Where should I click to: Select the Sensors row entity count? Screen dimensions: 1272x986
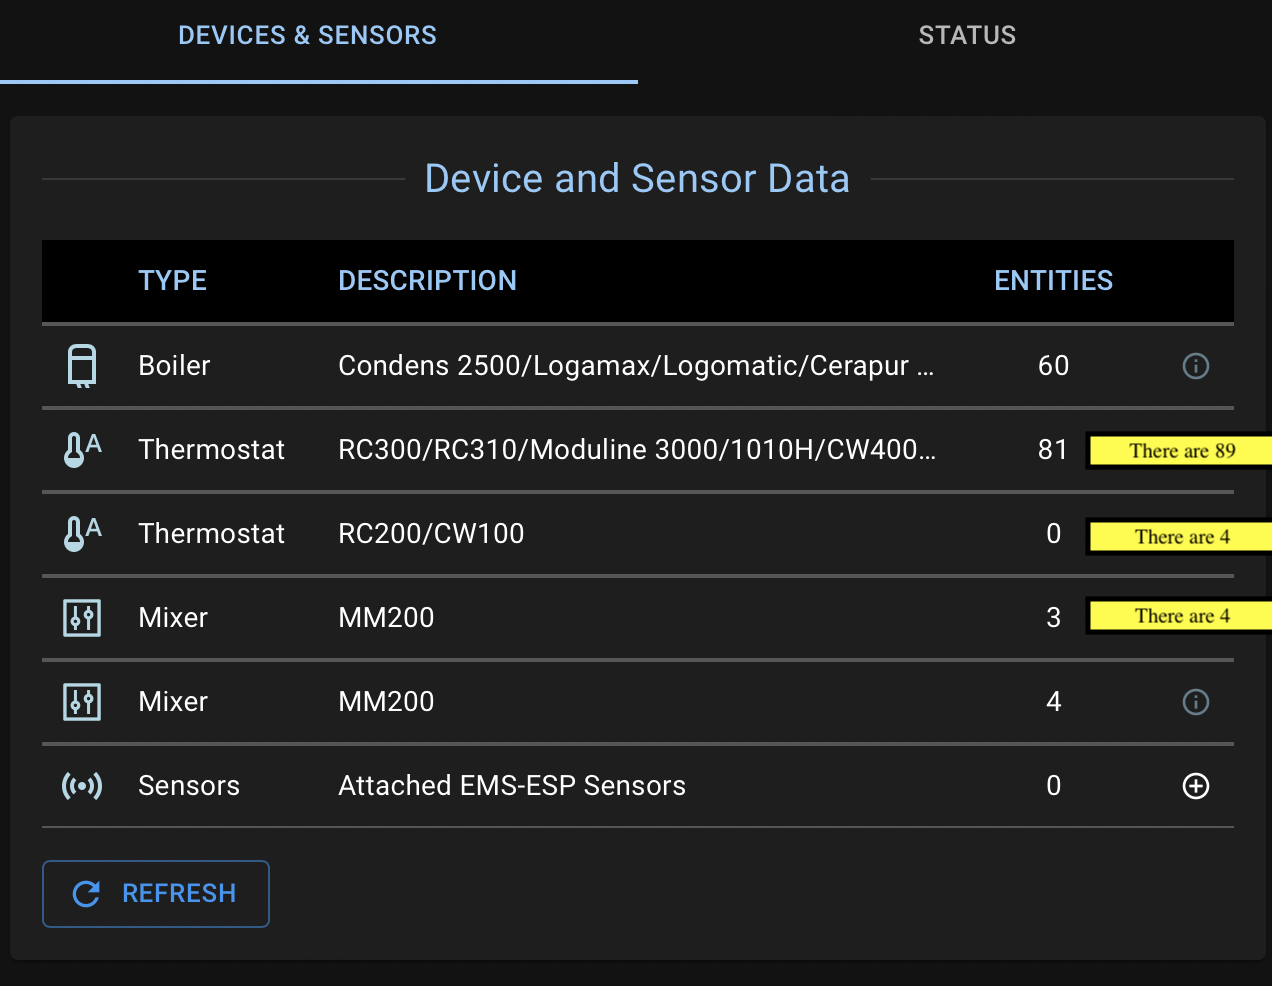click(1053, 786)
